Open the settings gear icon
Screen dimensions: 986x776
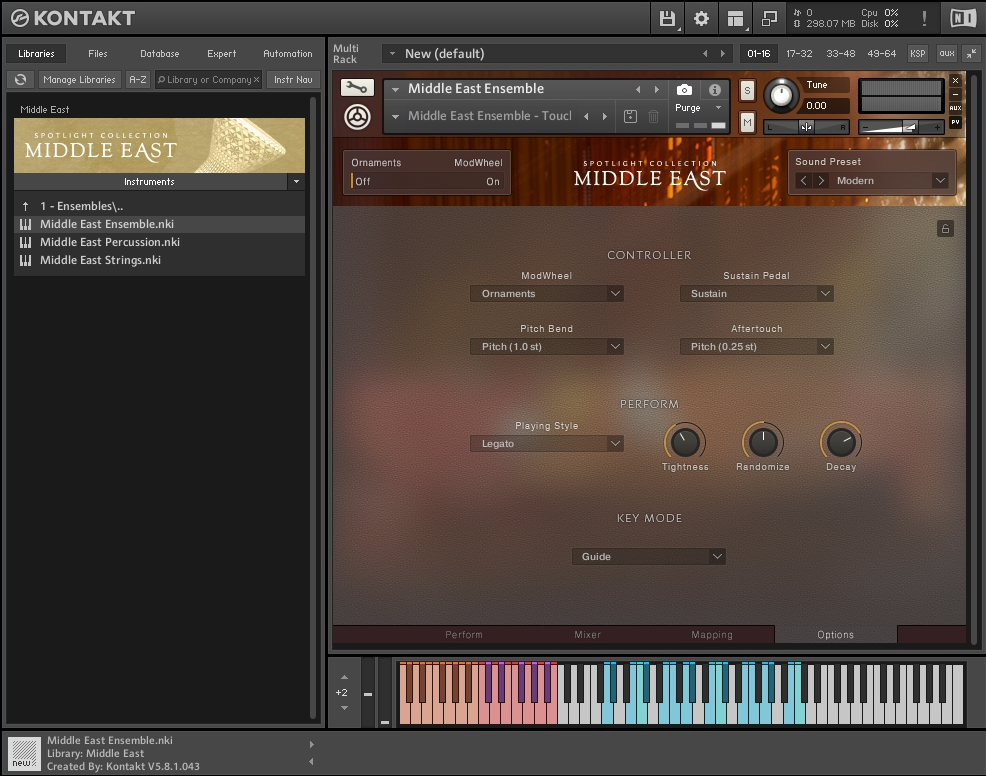[x=701, y=18]
